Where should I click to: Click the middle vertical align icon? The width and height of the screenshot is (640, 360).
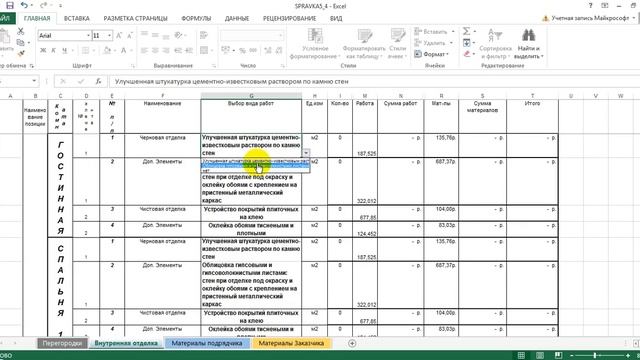coord(155,35)
